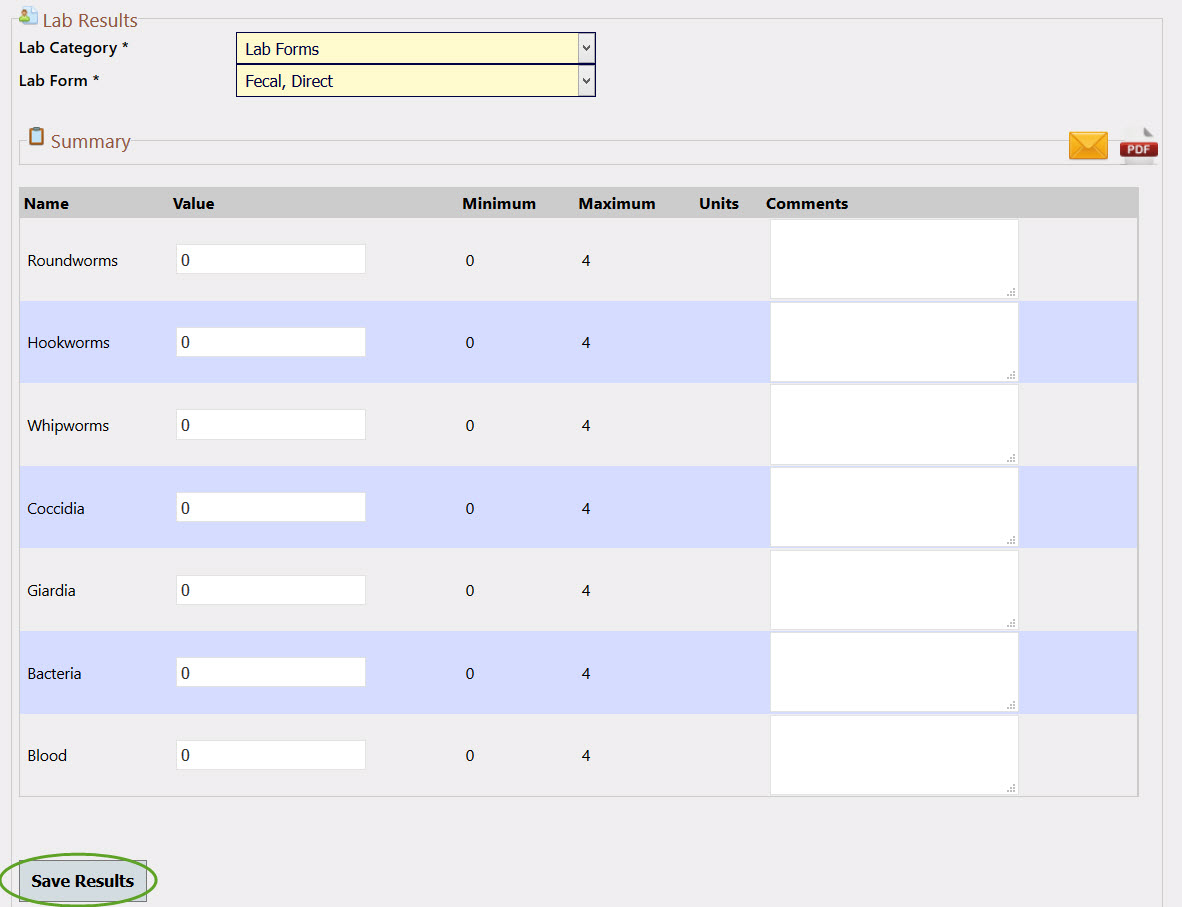1182x907 pixels.
Task: Click the Roundworms value field
Action: click(271, 259)
